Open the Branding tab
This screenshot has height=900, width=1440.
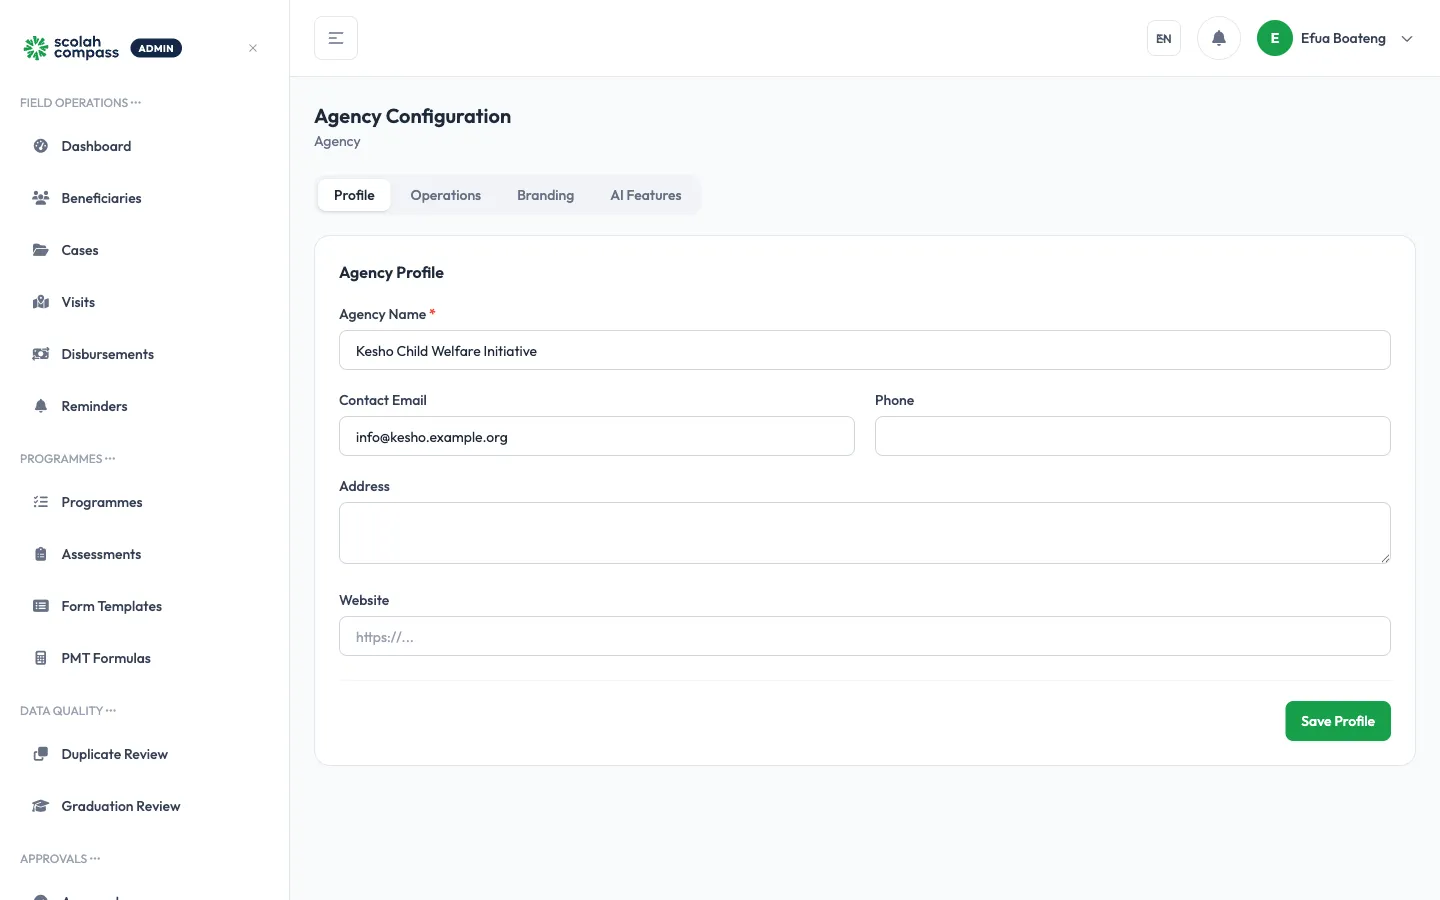pyautogui.click(x=546, y=195)
